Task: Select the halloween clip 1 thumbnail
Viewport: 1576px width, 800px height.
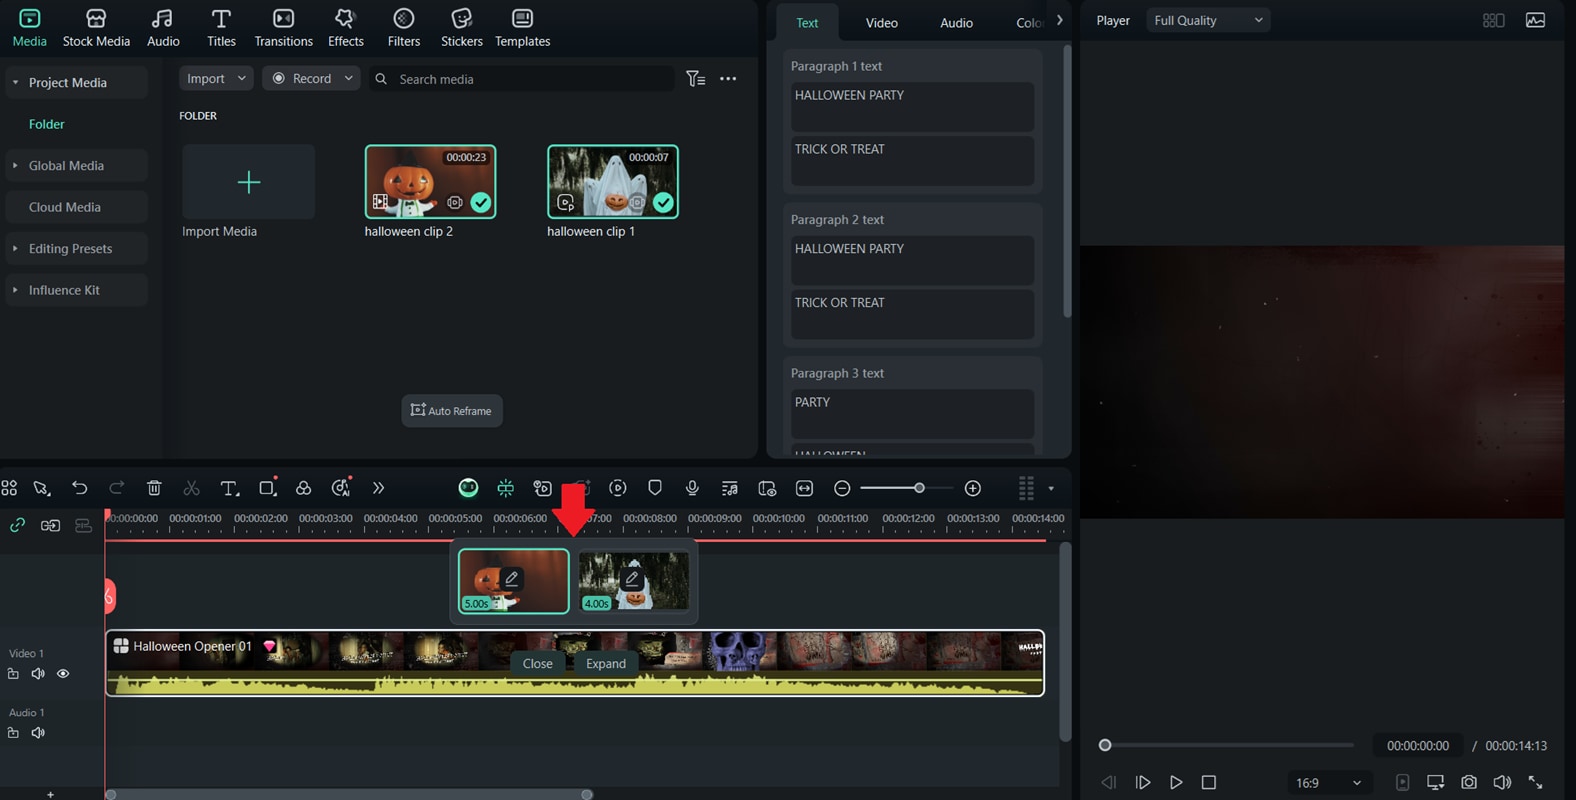Action: pyautogui.click(x=612, y=181)
